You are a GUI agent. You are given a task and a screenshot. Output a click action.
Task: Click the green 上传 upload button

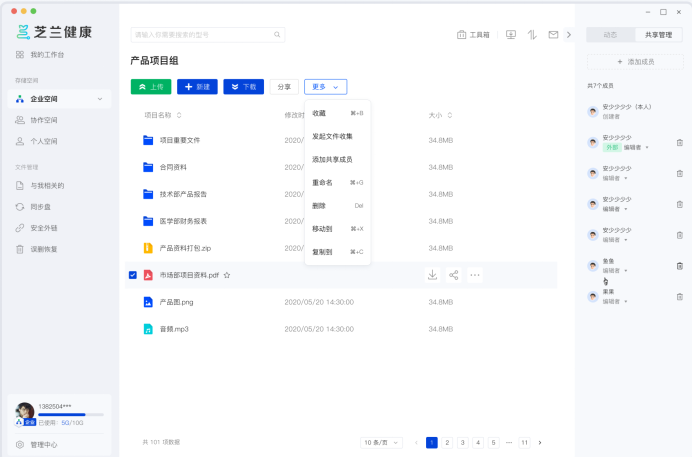point(150,87)
